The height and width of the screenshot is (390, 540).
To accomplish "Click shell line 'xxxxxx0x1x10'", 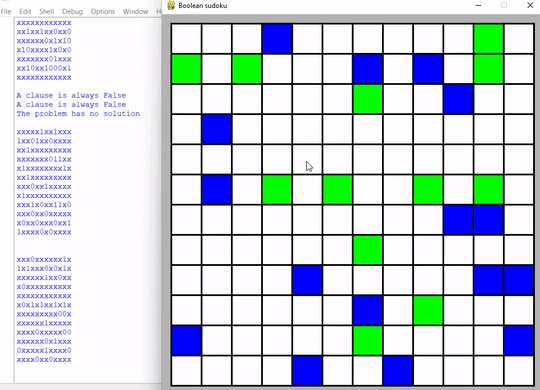I will click(x=44, y=41).
